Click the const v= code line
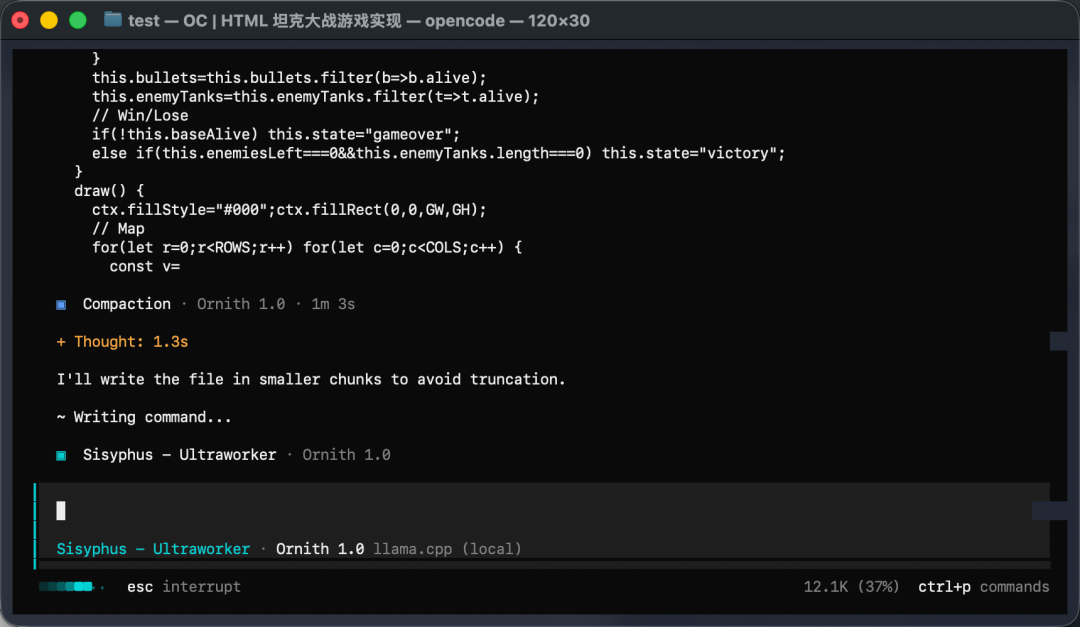This screenshot has width=1080, height=627. tap(145, 267)
